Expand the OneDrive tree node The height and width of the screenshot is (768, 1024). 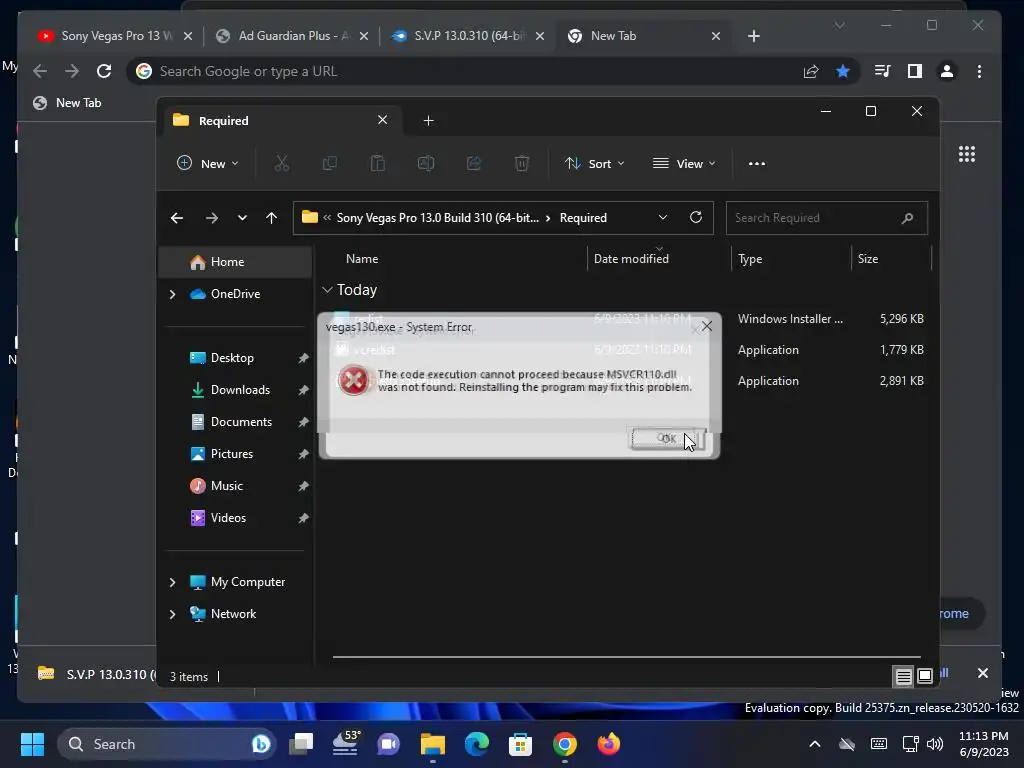pyautogui.click(x=172, y=295)
